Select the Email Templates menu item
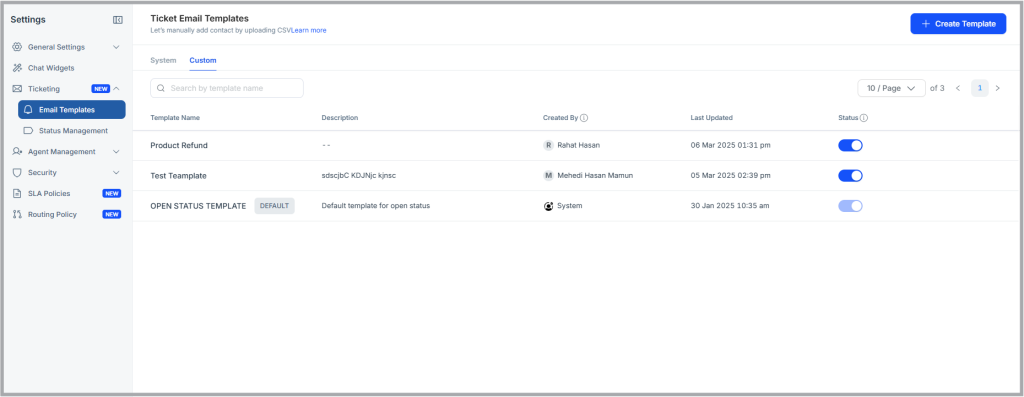The image size is (1024, 397). [72, 110]
